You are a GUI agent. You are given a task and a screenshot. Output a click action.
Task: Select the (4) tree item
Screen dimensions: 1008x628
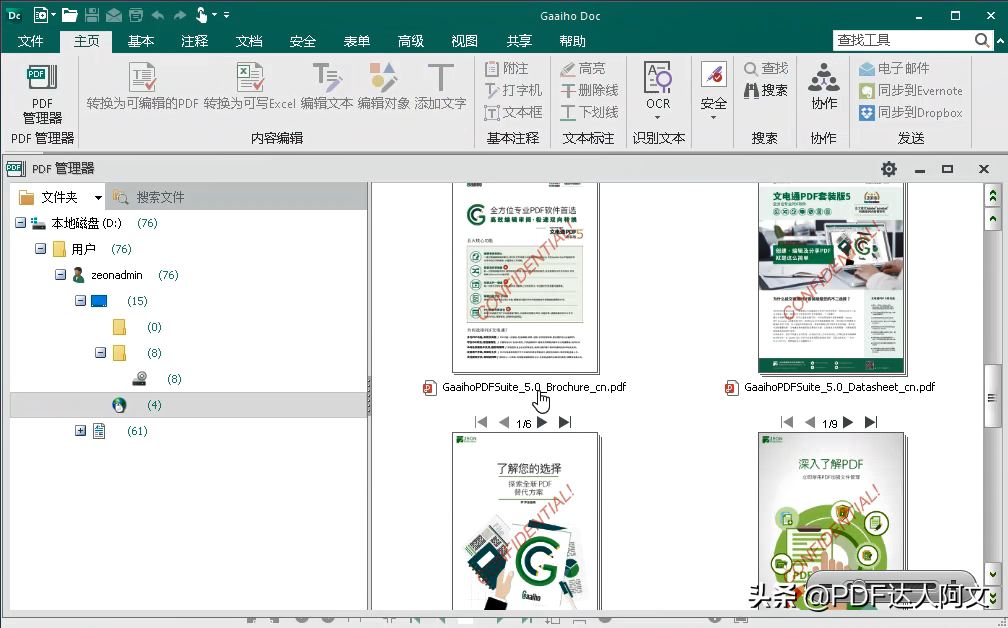pos(188,405)
